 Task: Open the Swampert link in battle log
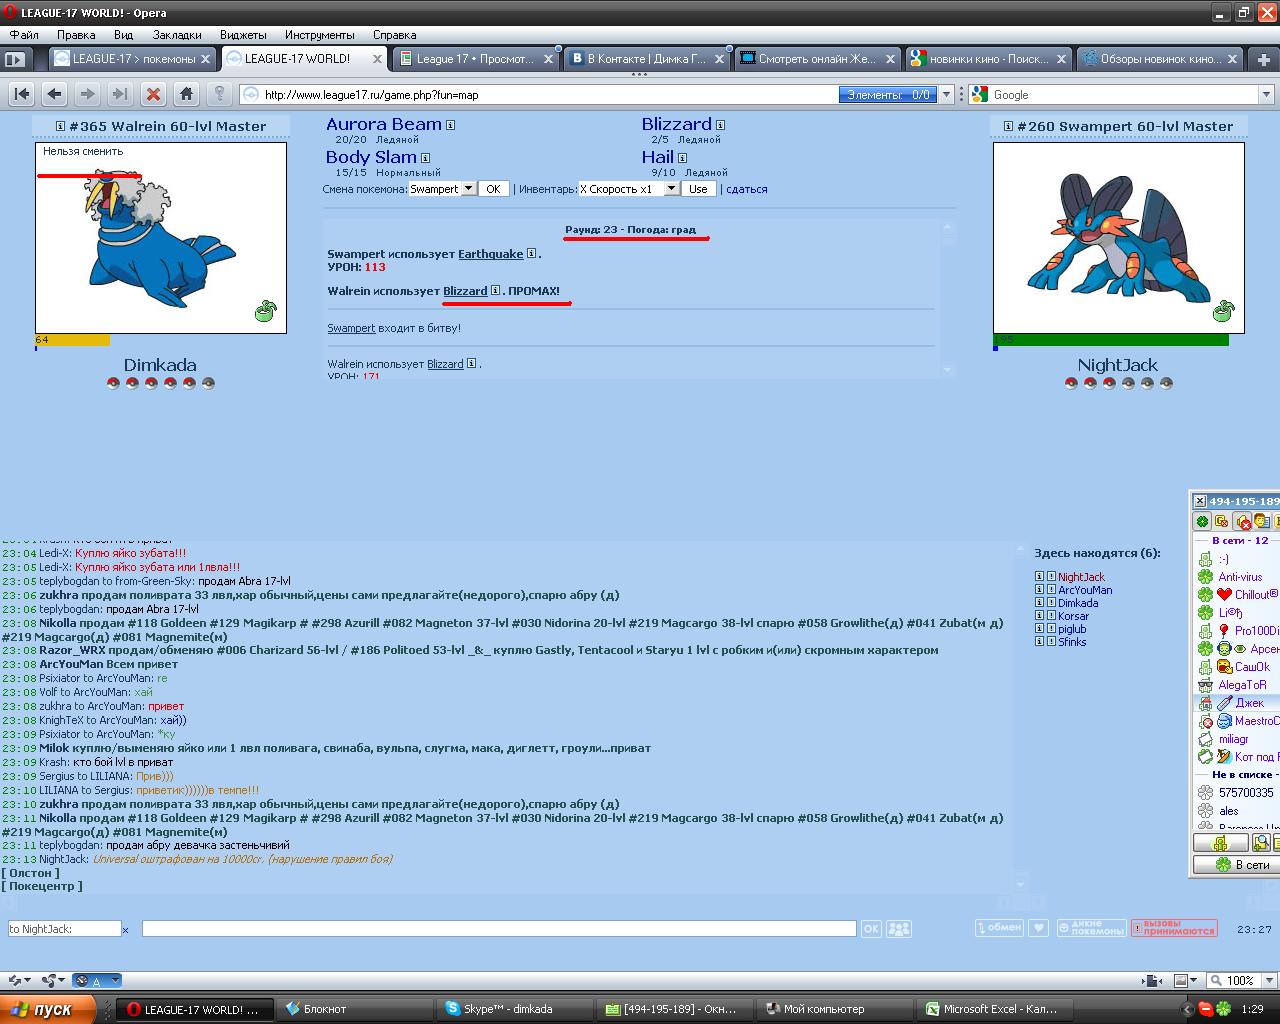click(x=351, y=328)
